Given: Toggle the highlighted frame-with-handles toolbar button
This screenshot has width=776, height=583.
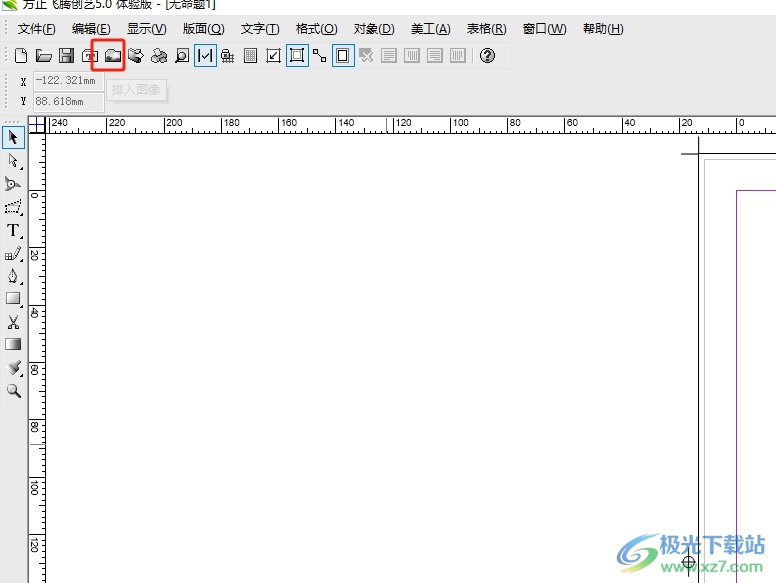Looking at the screenshot, I should (297, 56).
